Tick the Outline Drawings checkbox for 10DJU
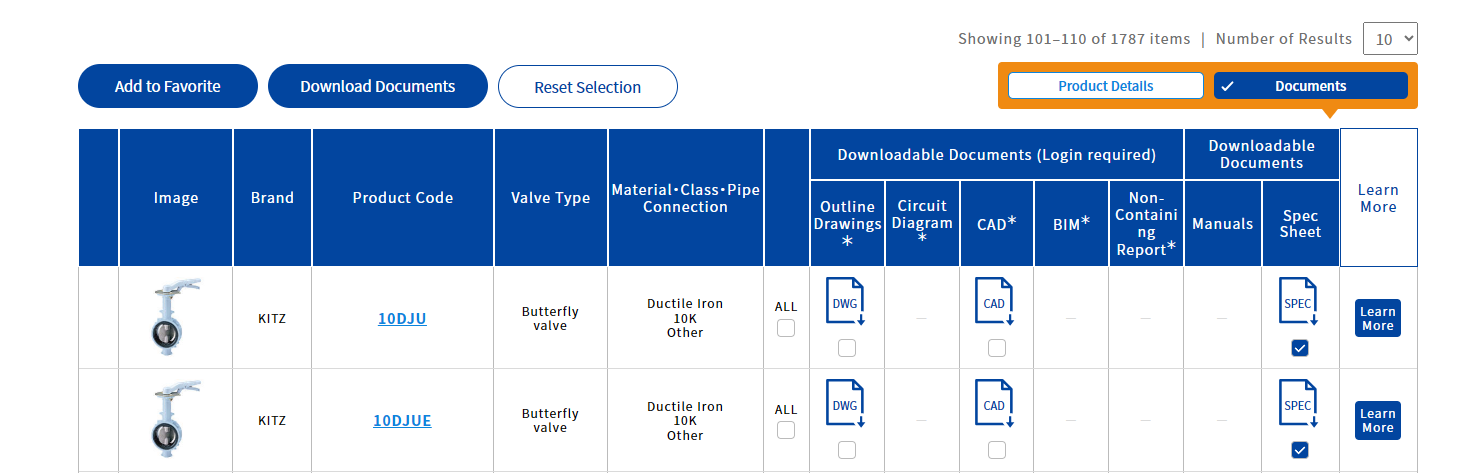The width and height of the screenshot is (1458, 473). 847,348
